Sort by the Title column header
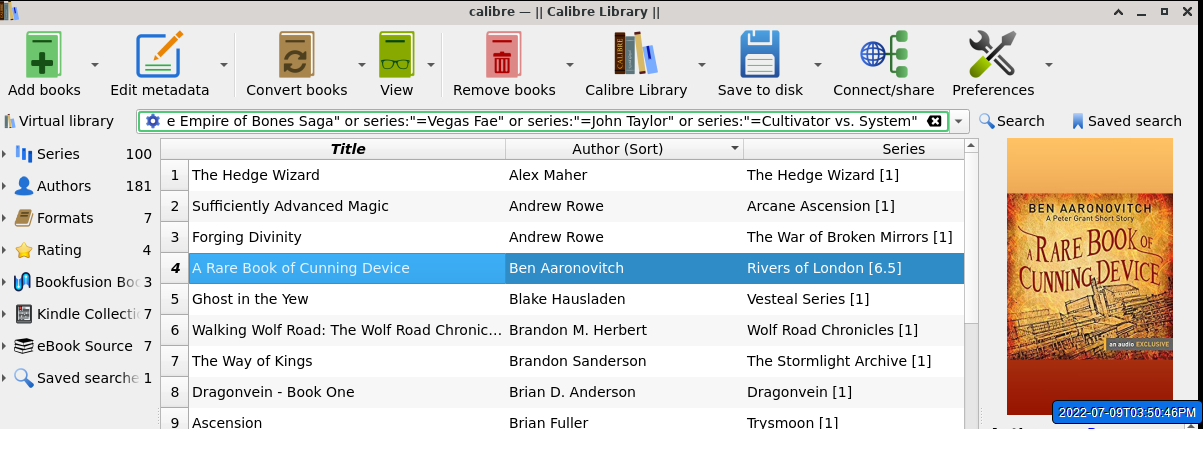 (347, 149)
